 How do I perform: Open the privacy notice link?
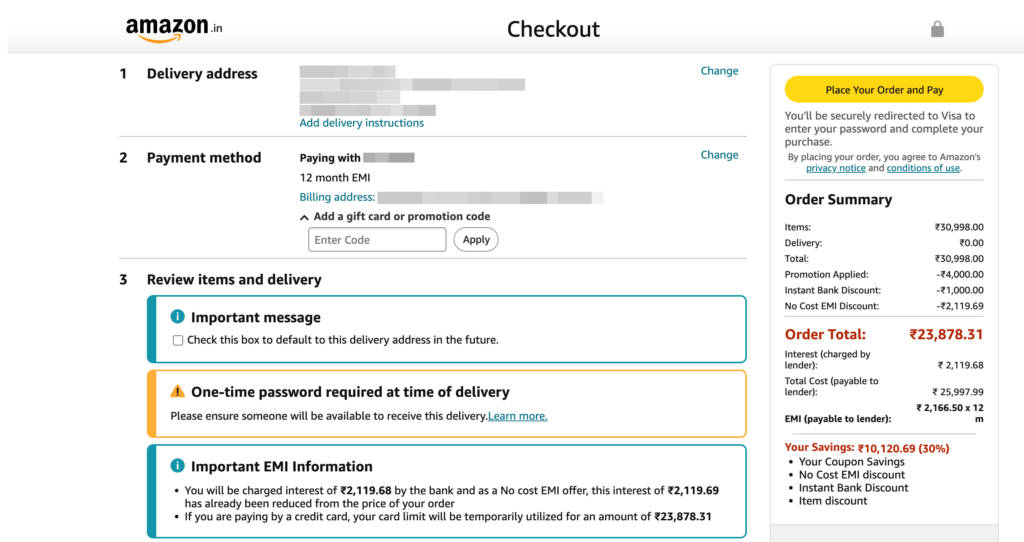pos(835,169)
